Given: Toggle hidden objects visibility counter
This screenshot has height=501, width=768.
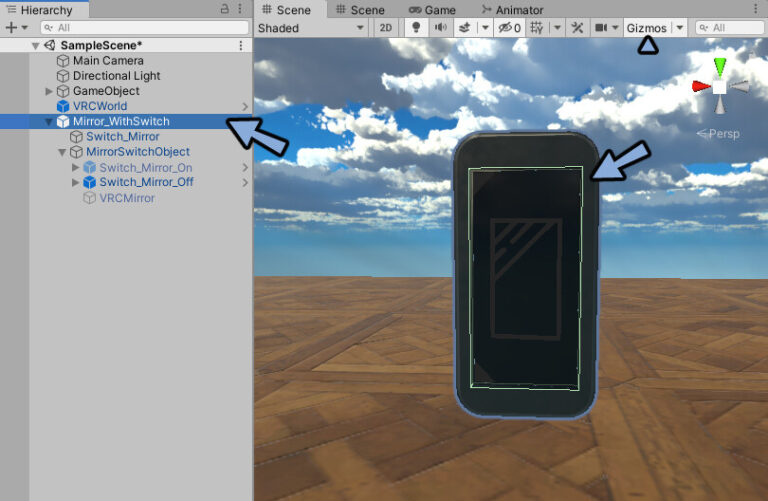Looking at the screenshot, I should coord(510,28).
